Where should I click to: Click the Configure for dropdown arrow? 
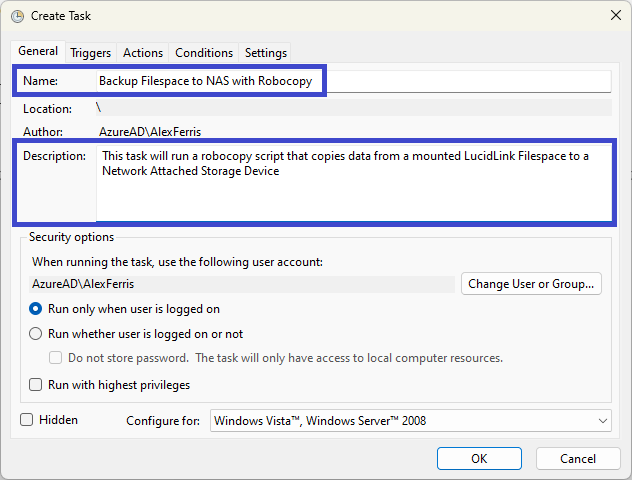[603, 421]
